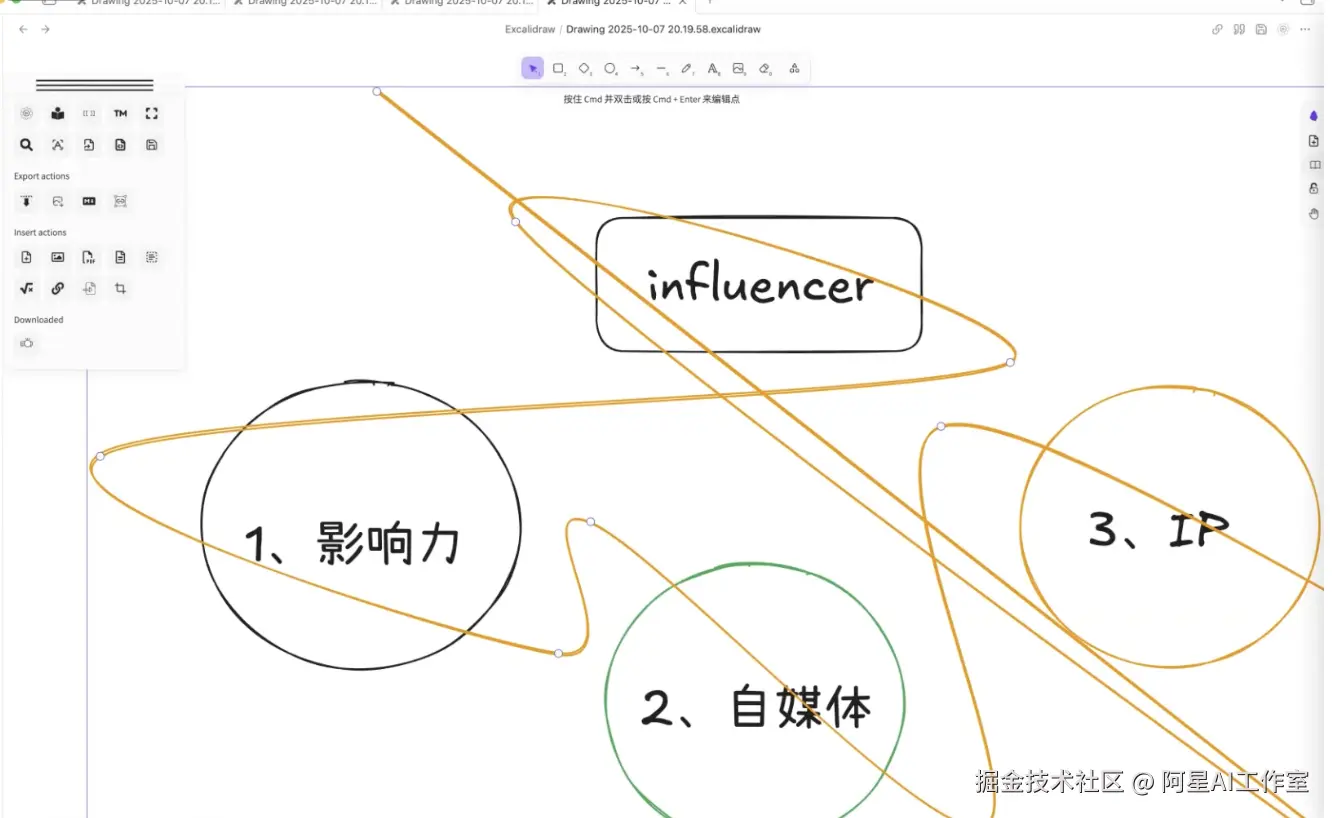1332x818 pixels.
Task: Click the "Export actions" section heading
Action: (42, 176)
